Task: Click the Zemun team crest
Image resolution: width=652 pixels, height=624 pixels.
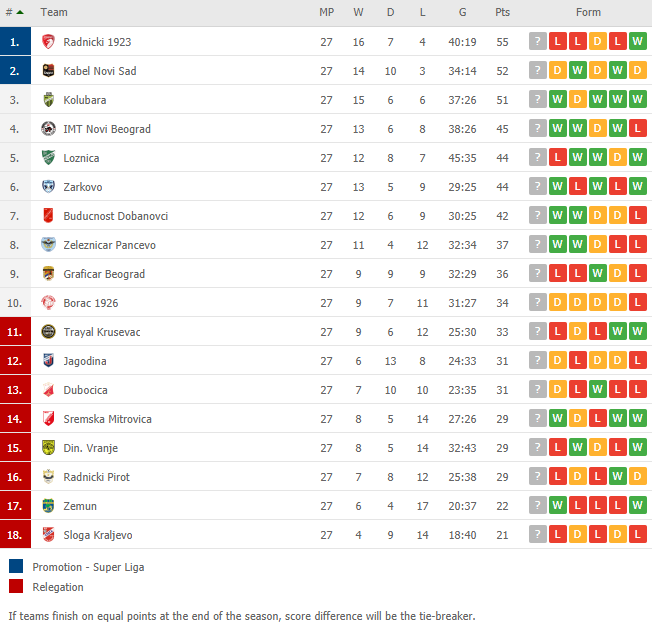Action: (x=48, y=506)
